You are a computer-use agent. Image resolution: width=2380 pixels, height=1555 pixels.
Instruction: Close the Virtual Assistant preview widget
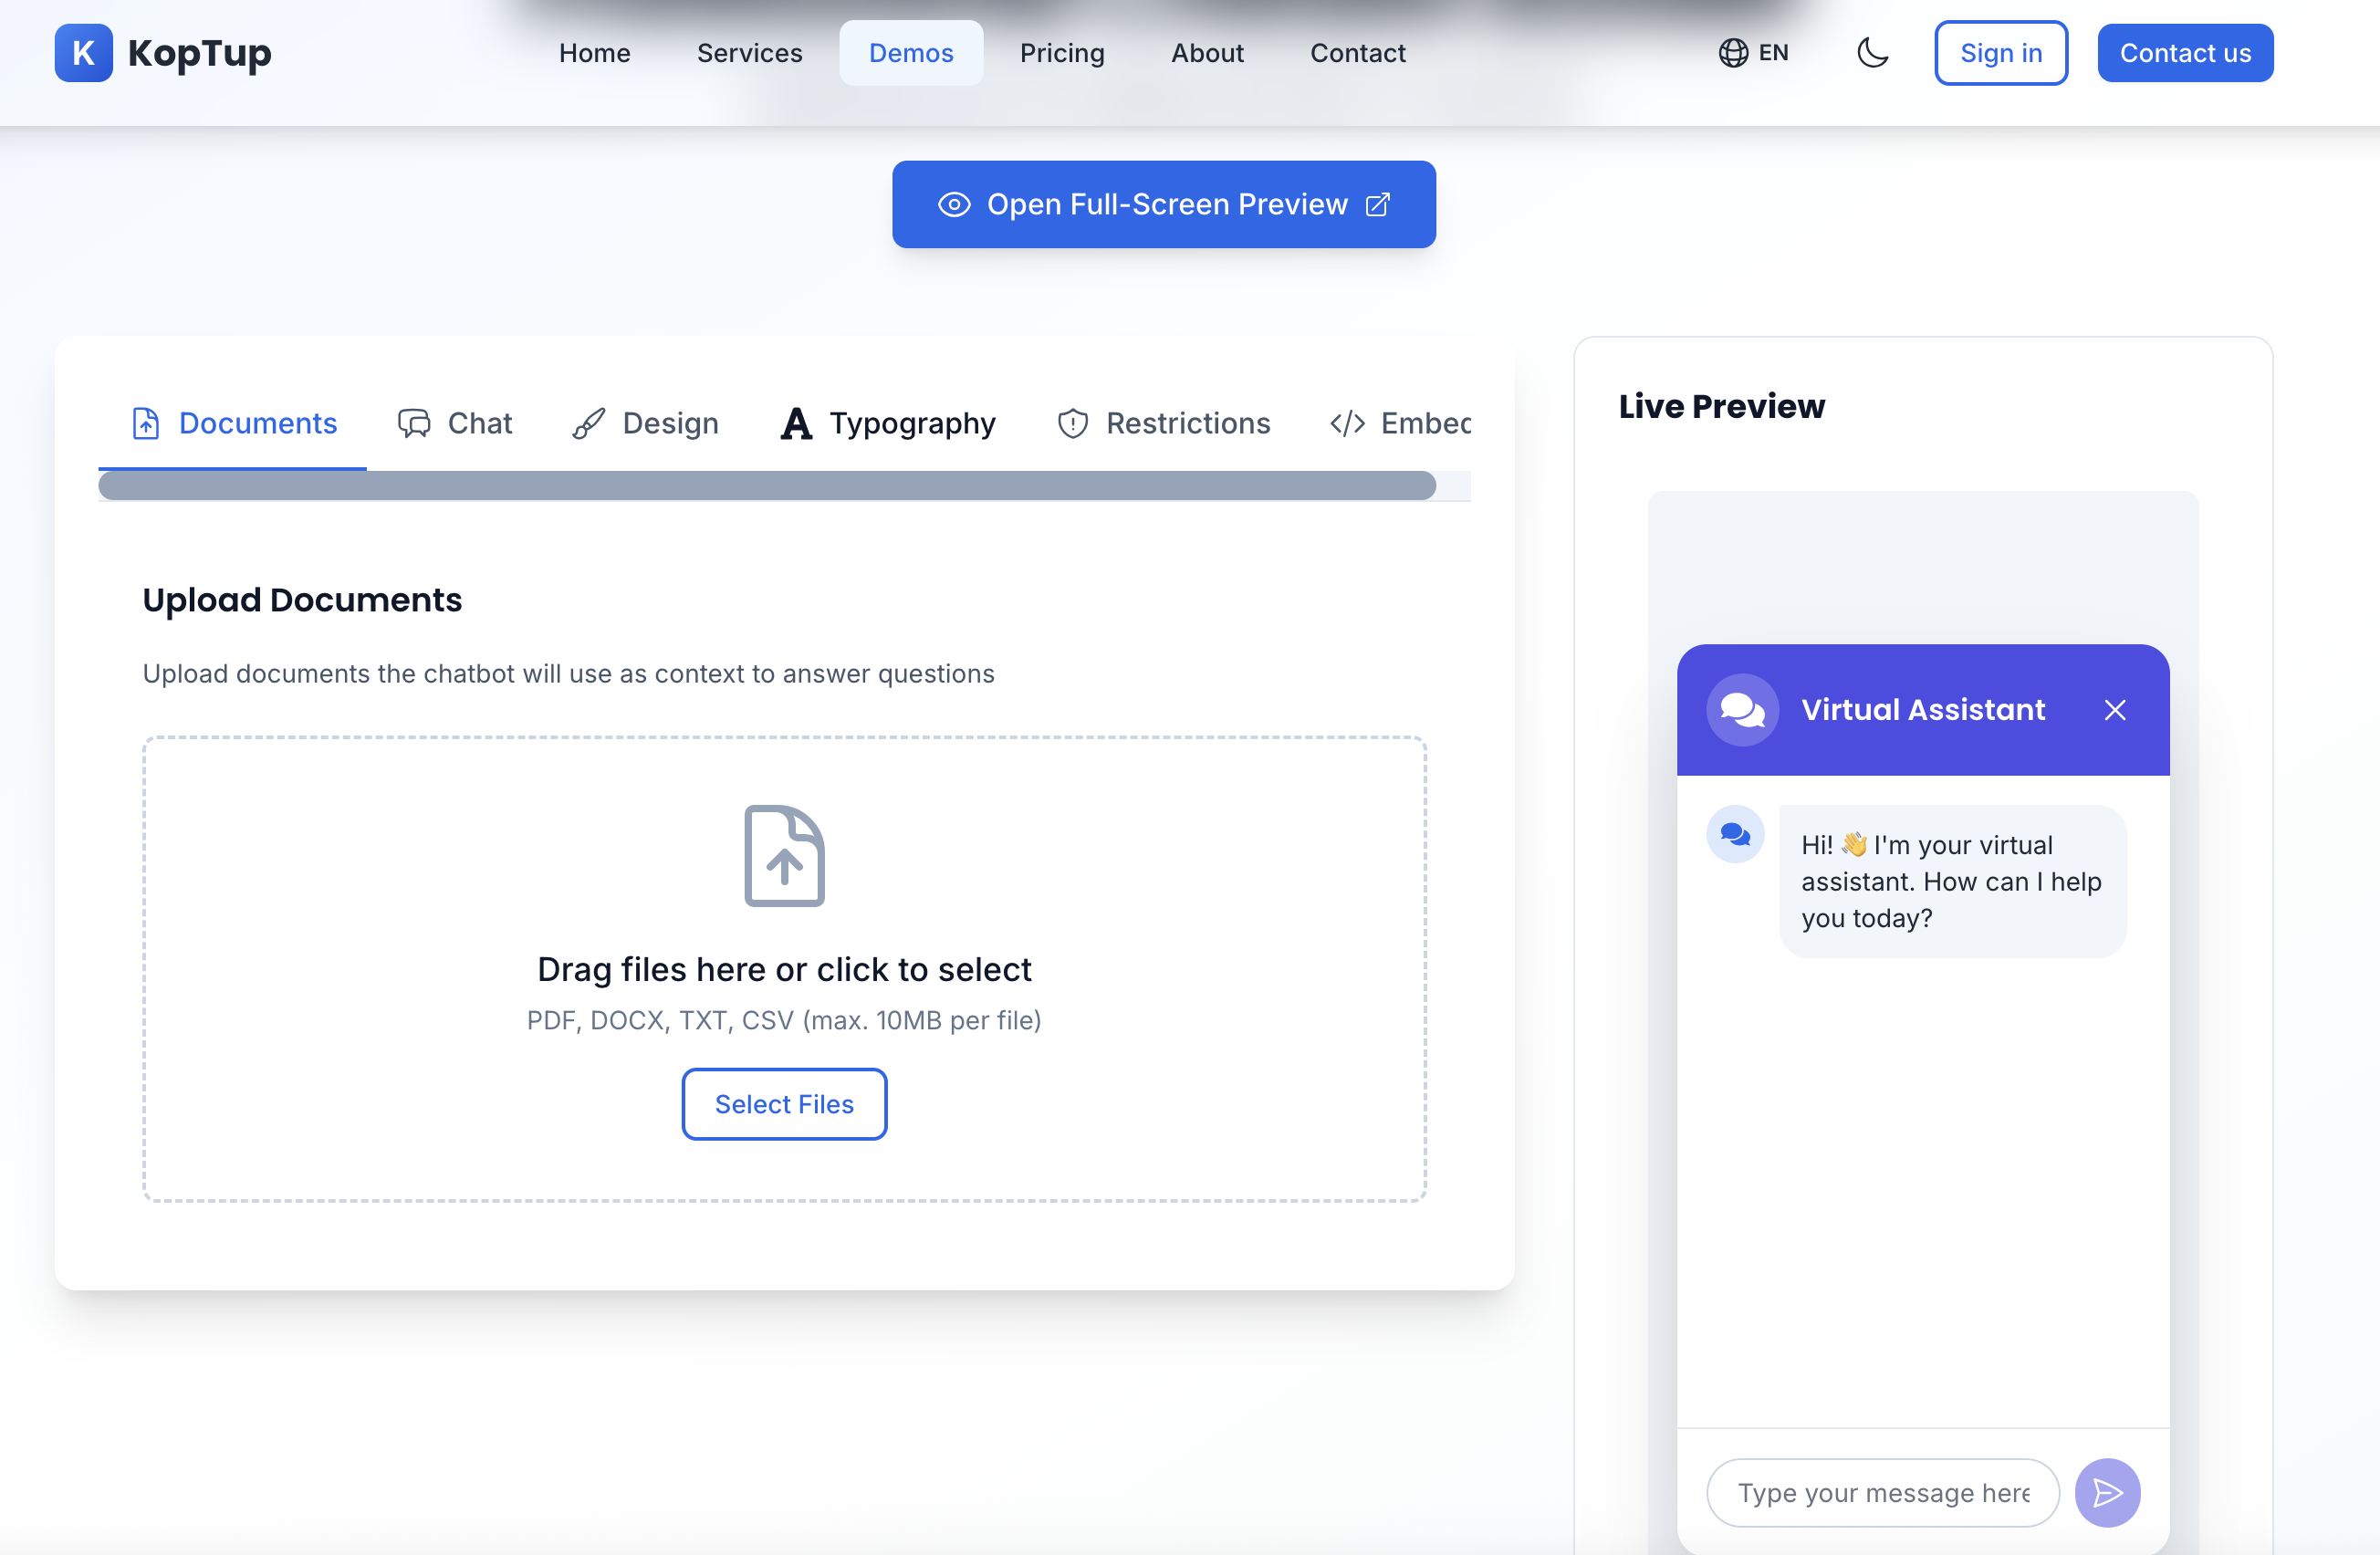(2116, 710)
